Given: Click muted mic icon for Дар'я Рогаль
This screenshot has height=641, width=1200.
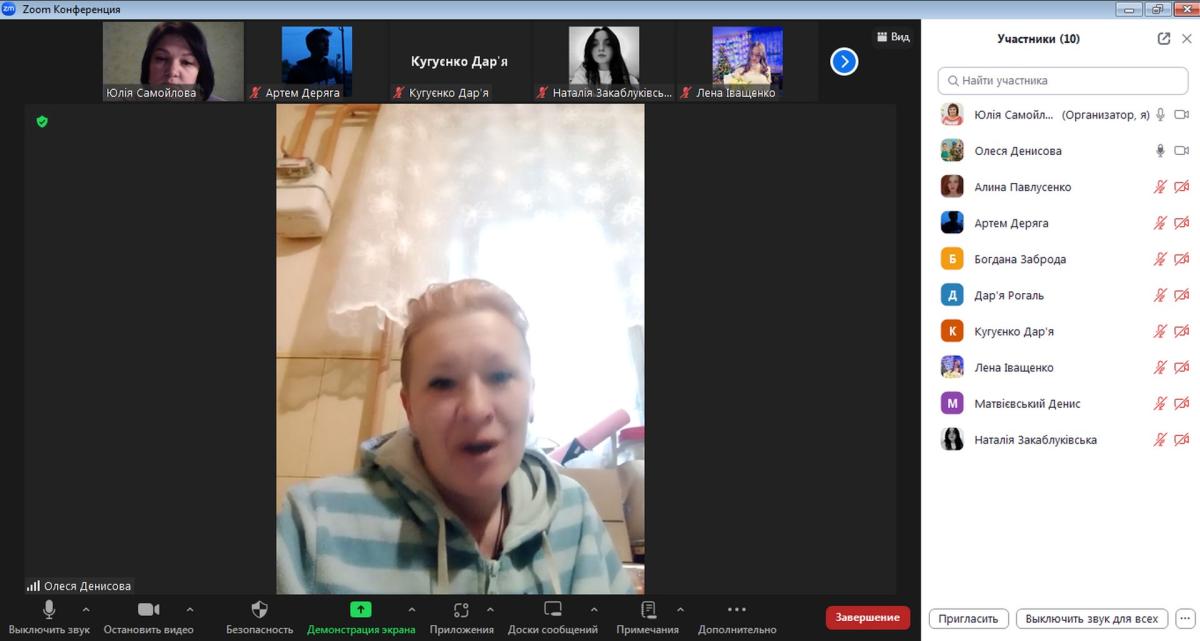Looking at the screenshot, I should 1161,295.
